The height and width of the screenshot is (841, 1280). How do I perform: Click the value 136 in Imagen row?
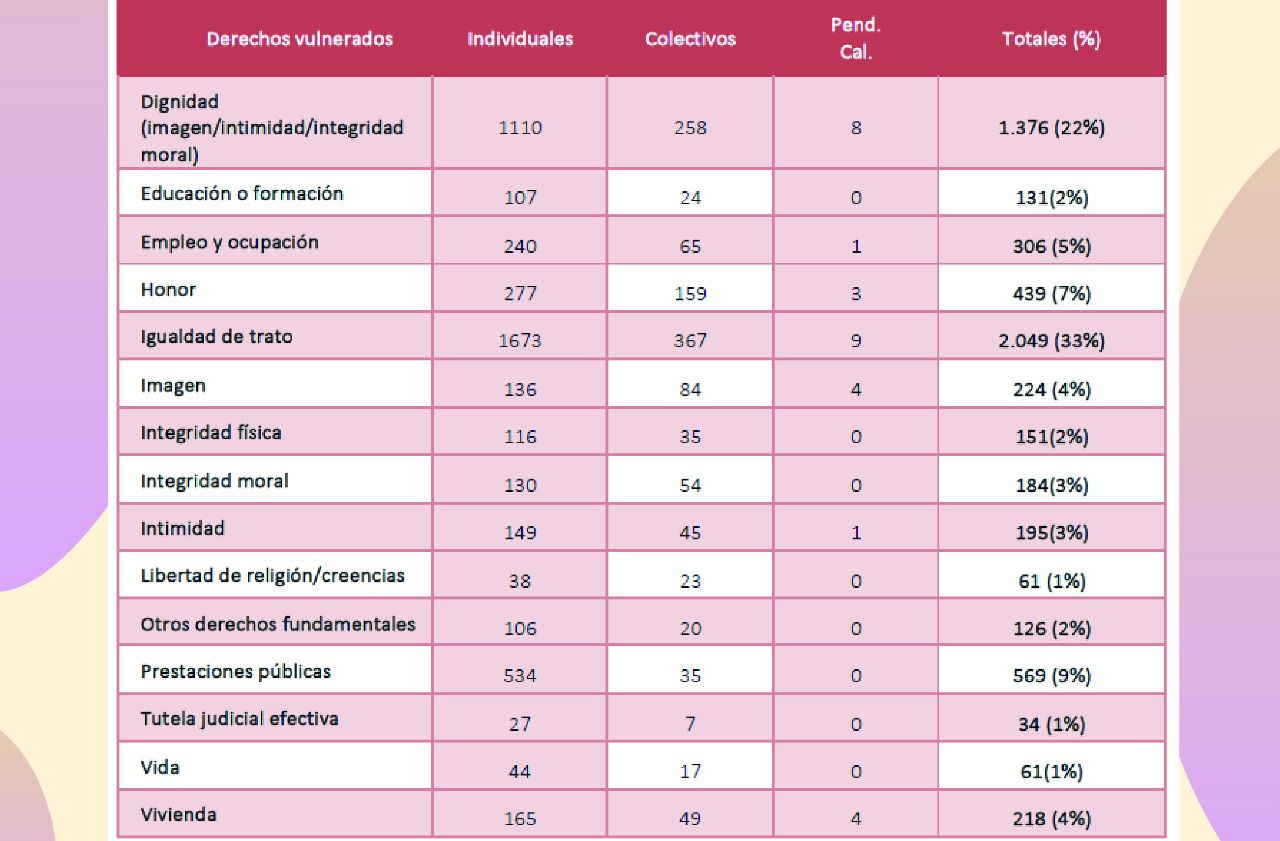click(x=520, y=389)
